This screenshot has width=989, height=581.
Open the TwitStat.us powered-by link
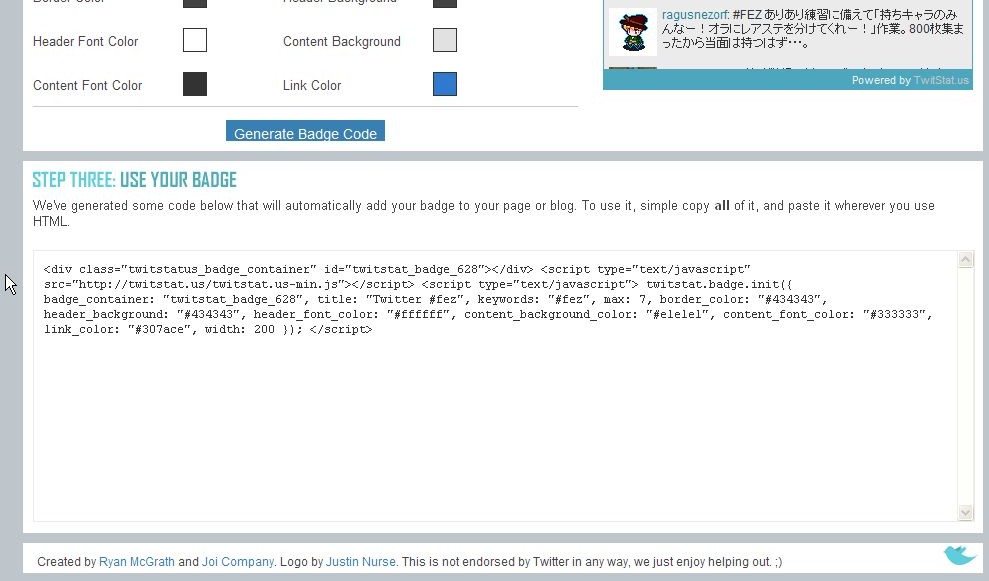point(941,80)
